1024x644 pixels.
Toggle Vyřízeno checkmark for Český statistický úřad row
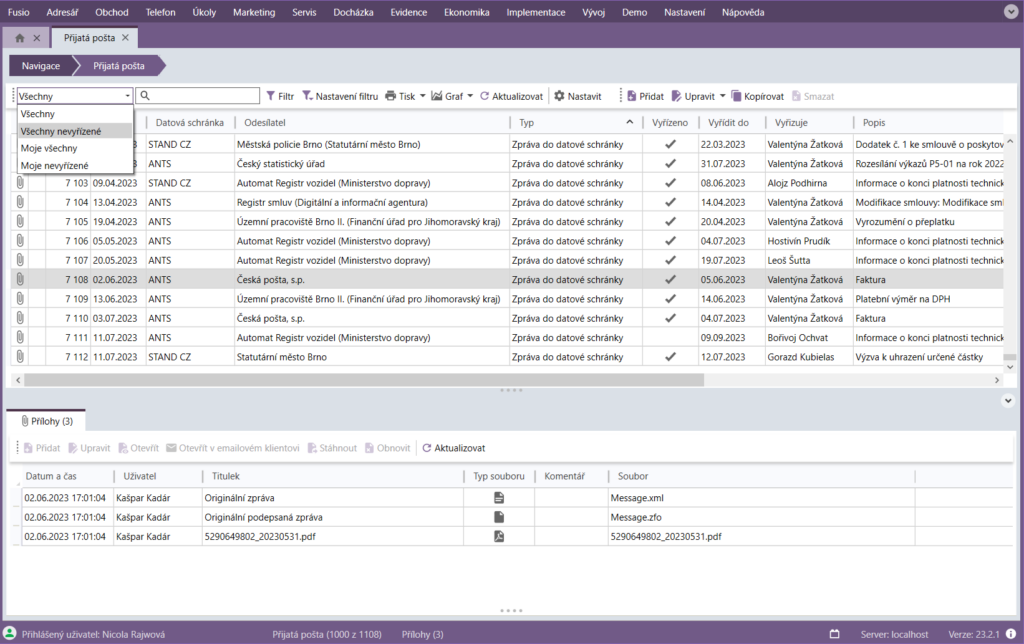671,164
